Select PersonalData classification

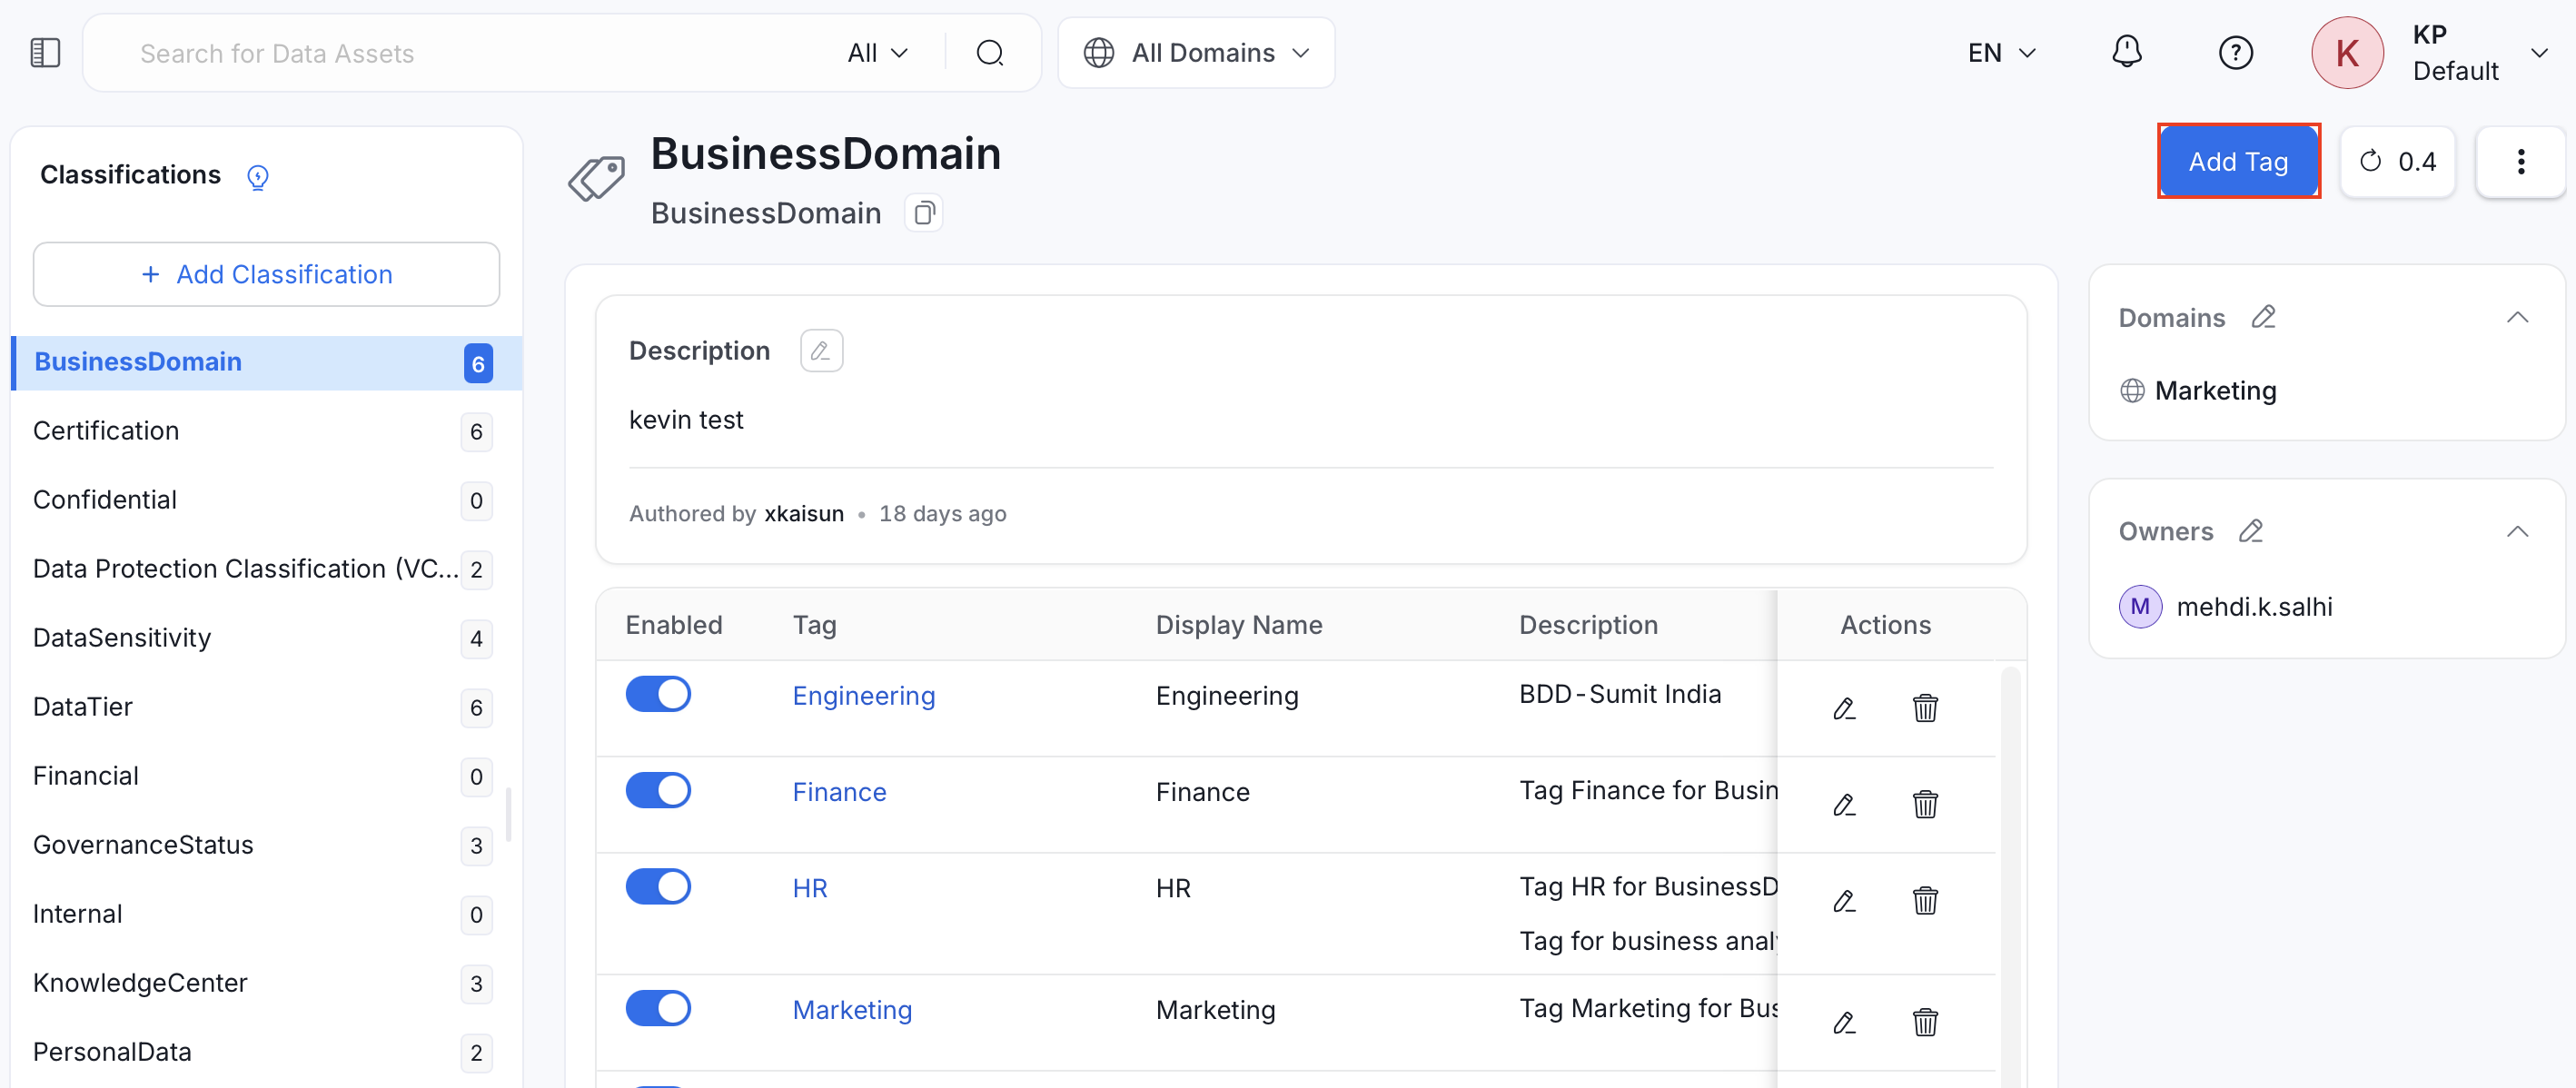coord(267,1052)
